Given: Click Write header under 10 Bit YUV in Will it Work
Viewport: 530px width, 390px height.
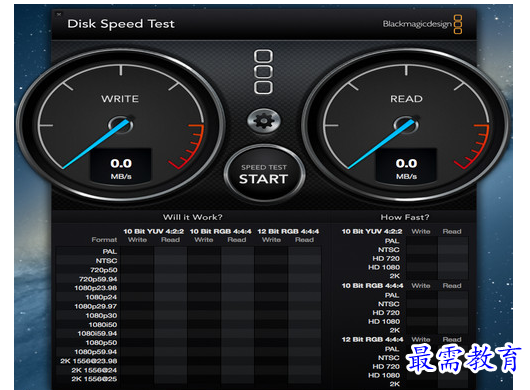Looking at the screenshot, I should tap(137, 240).
